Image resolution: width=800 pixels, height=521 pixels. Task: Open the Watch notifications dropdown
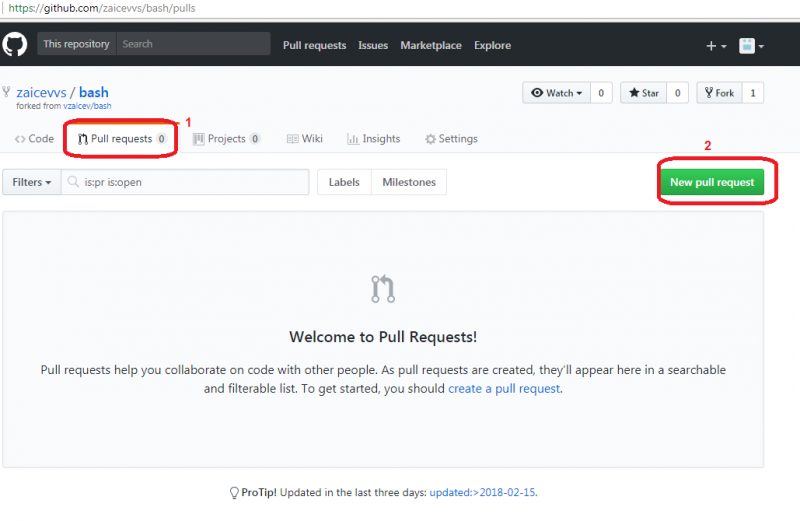click(x=556, y=93)
